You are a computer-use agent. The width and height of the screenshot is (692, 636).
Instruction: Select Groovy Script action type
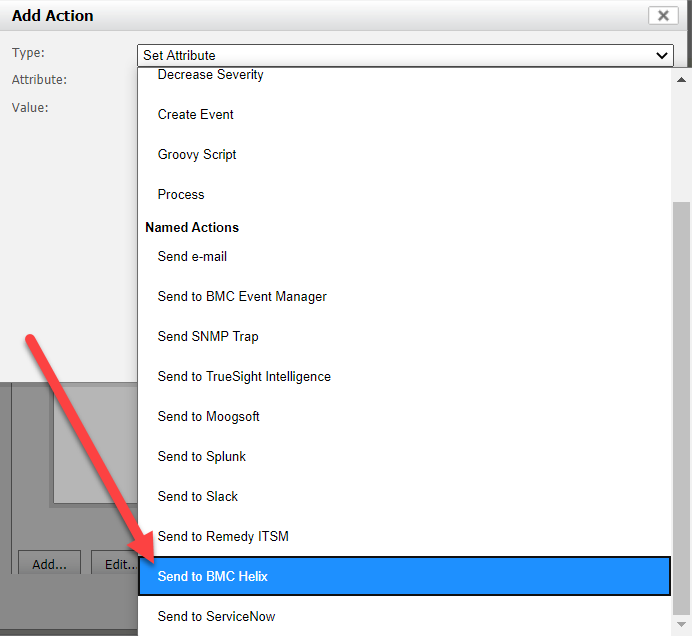point(404,154)
